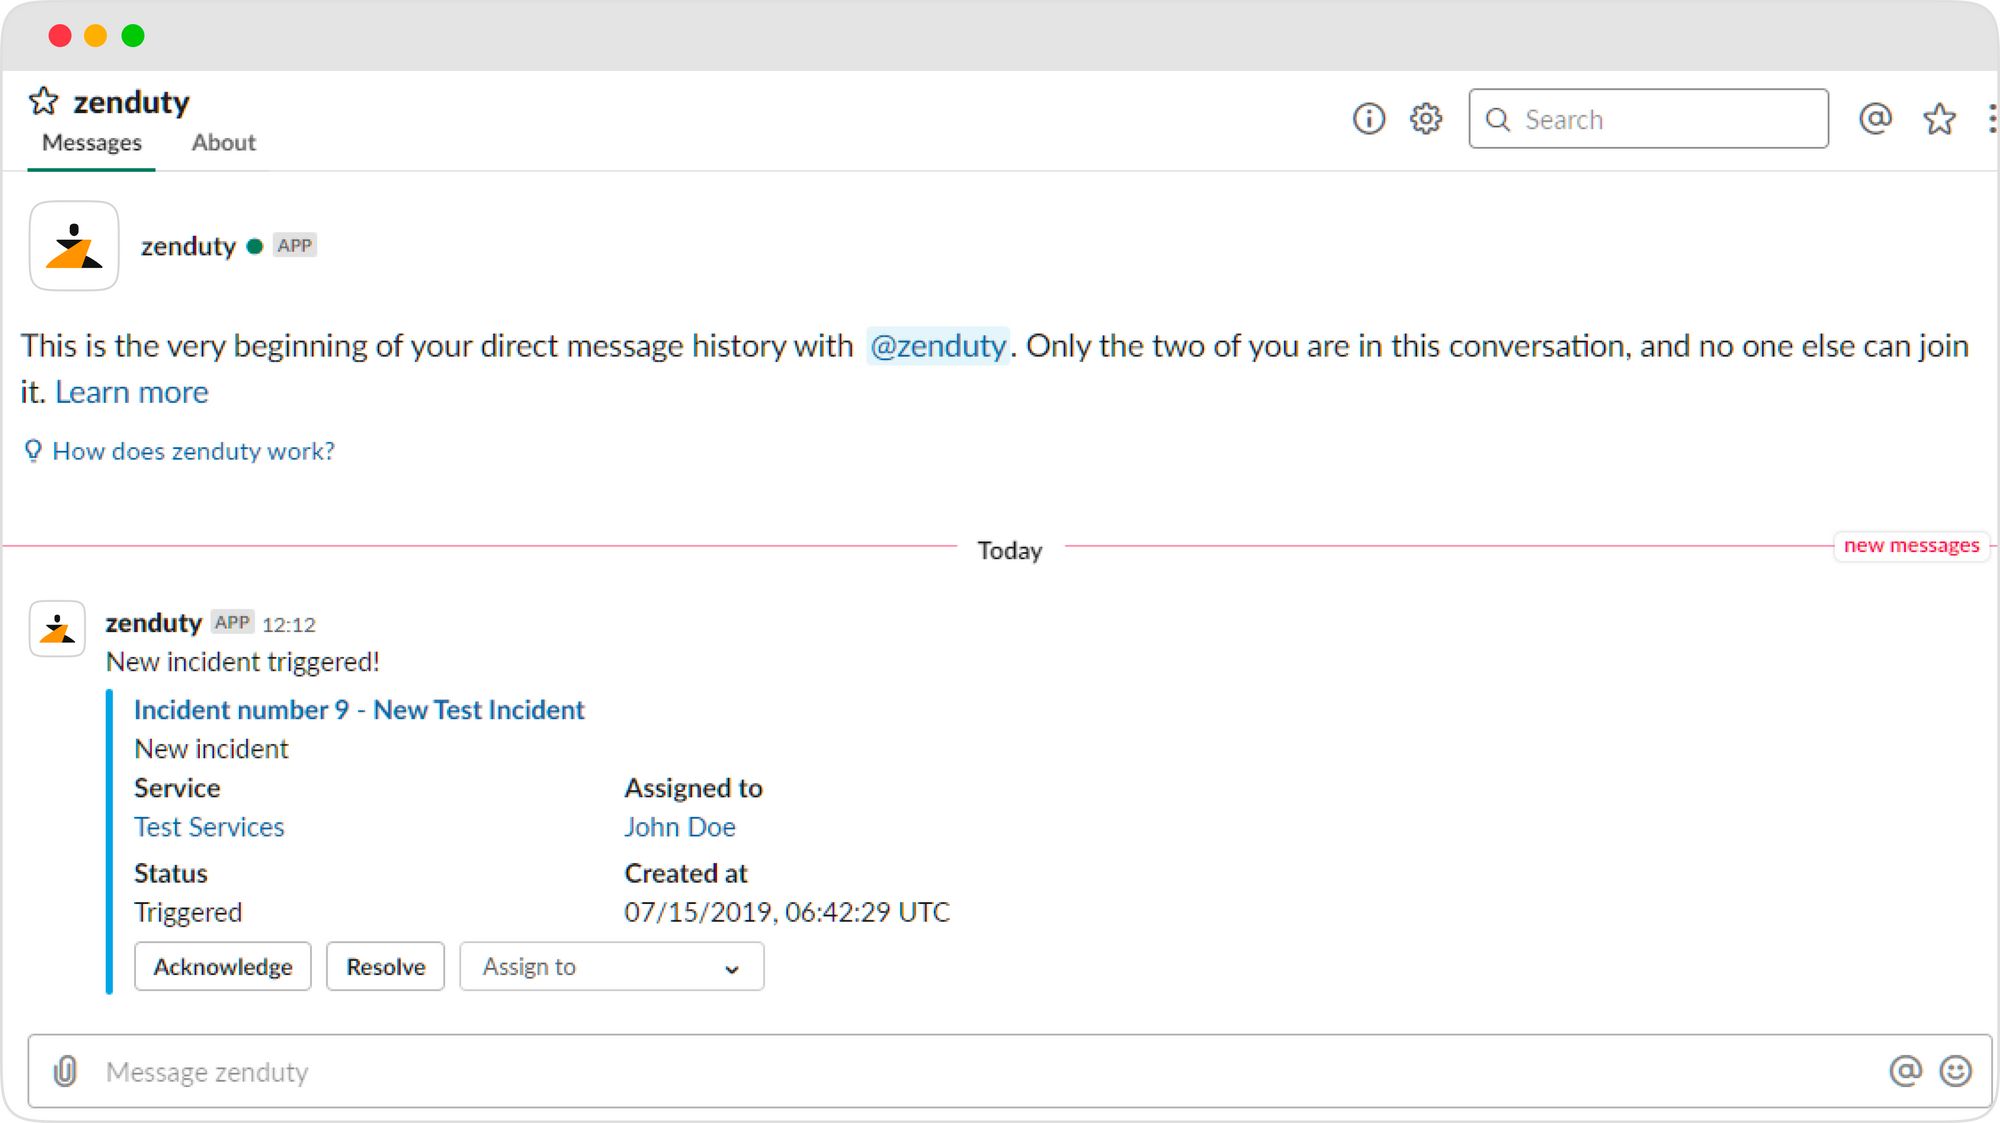Expand the Assign to dropdown

(612, 967)
